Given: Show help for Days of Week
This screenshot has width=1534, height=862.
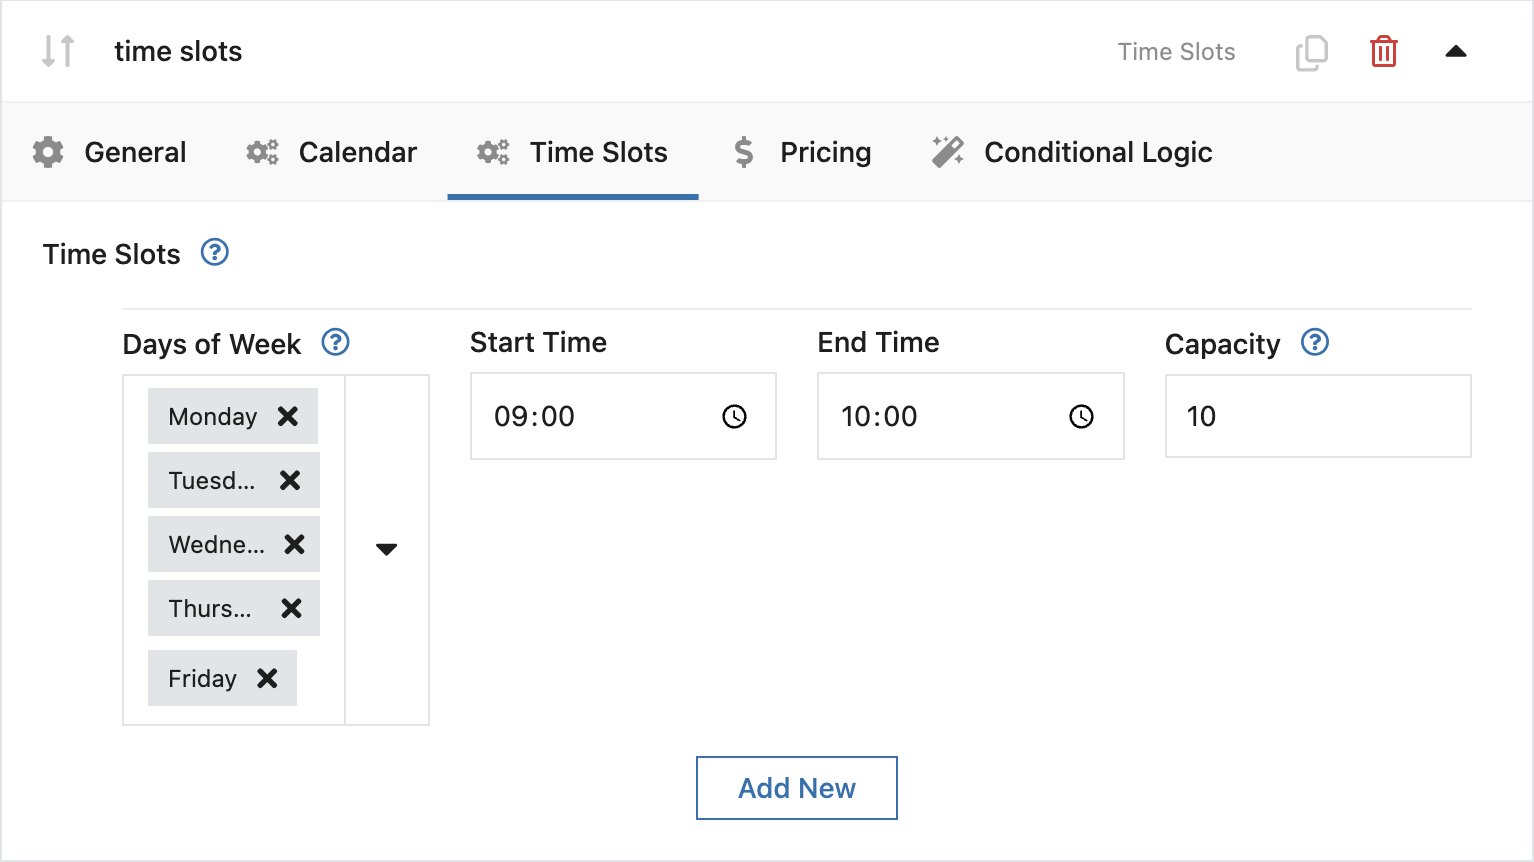Looking at the screenshot, I should coord(335,342).
